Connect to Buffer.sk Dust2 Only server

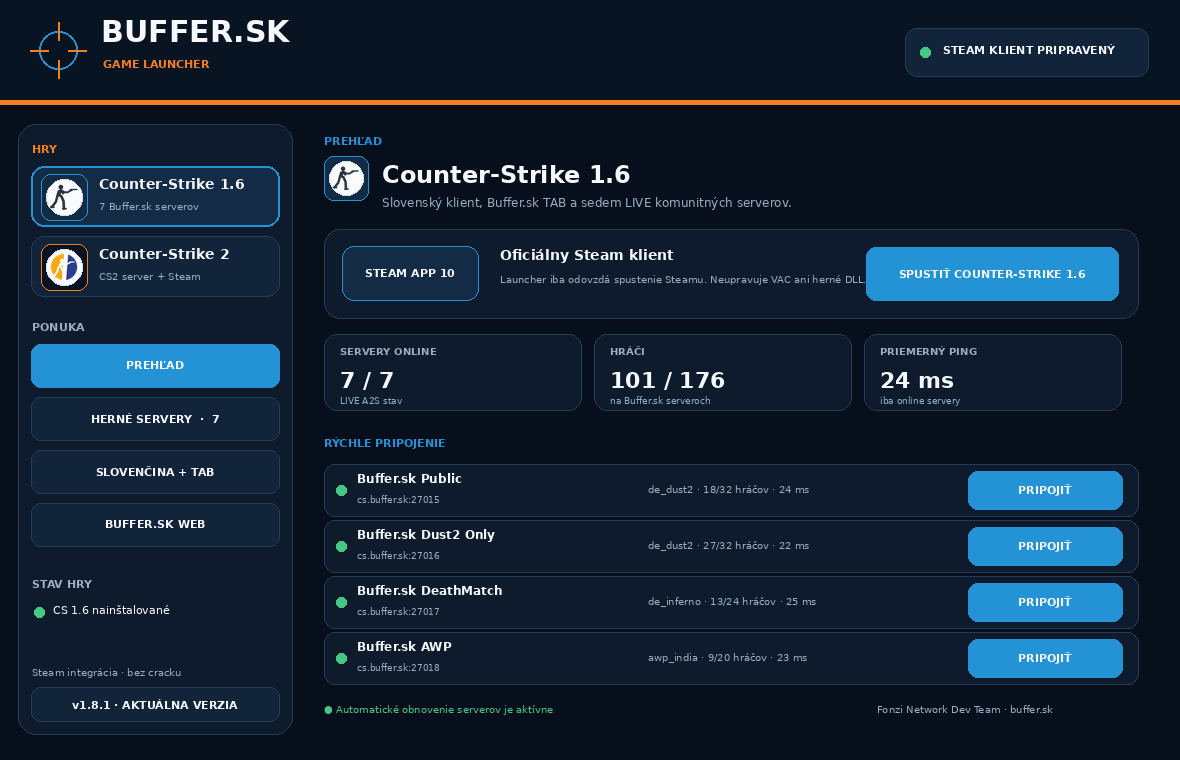click(1045, 546)
